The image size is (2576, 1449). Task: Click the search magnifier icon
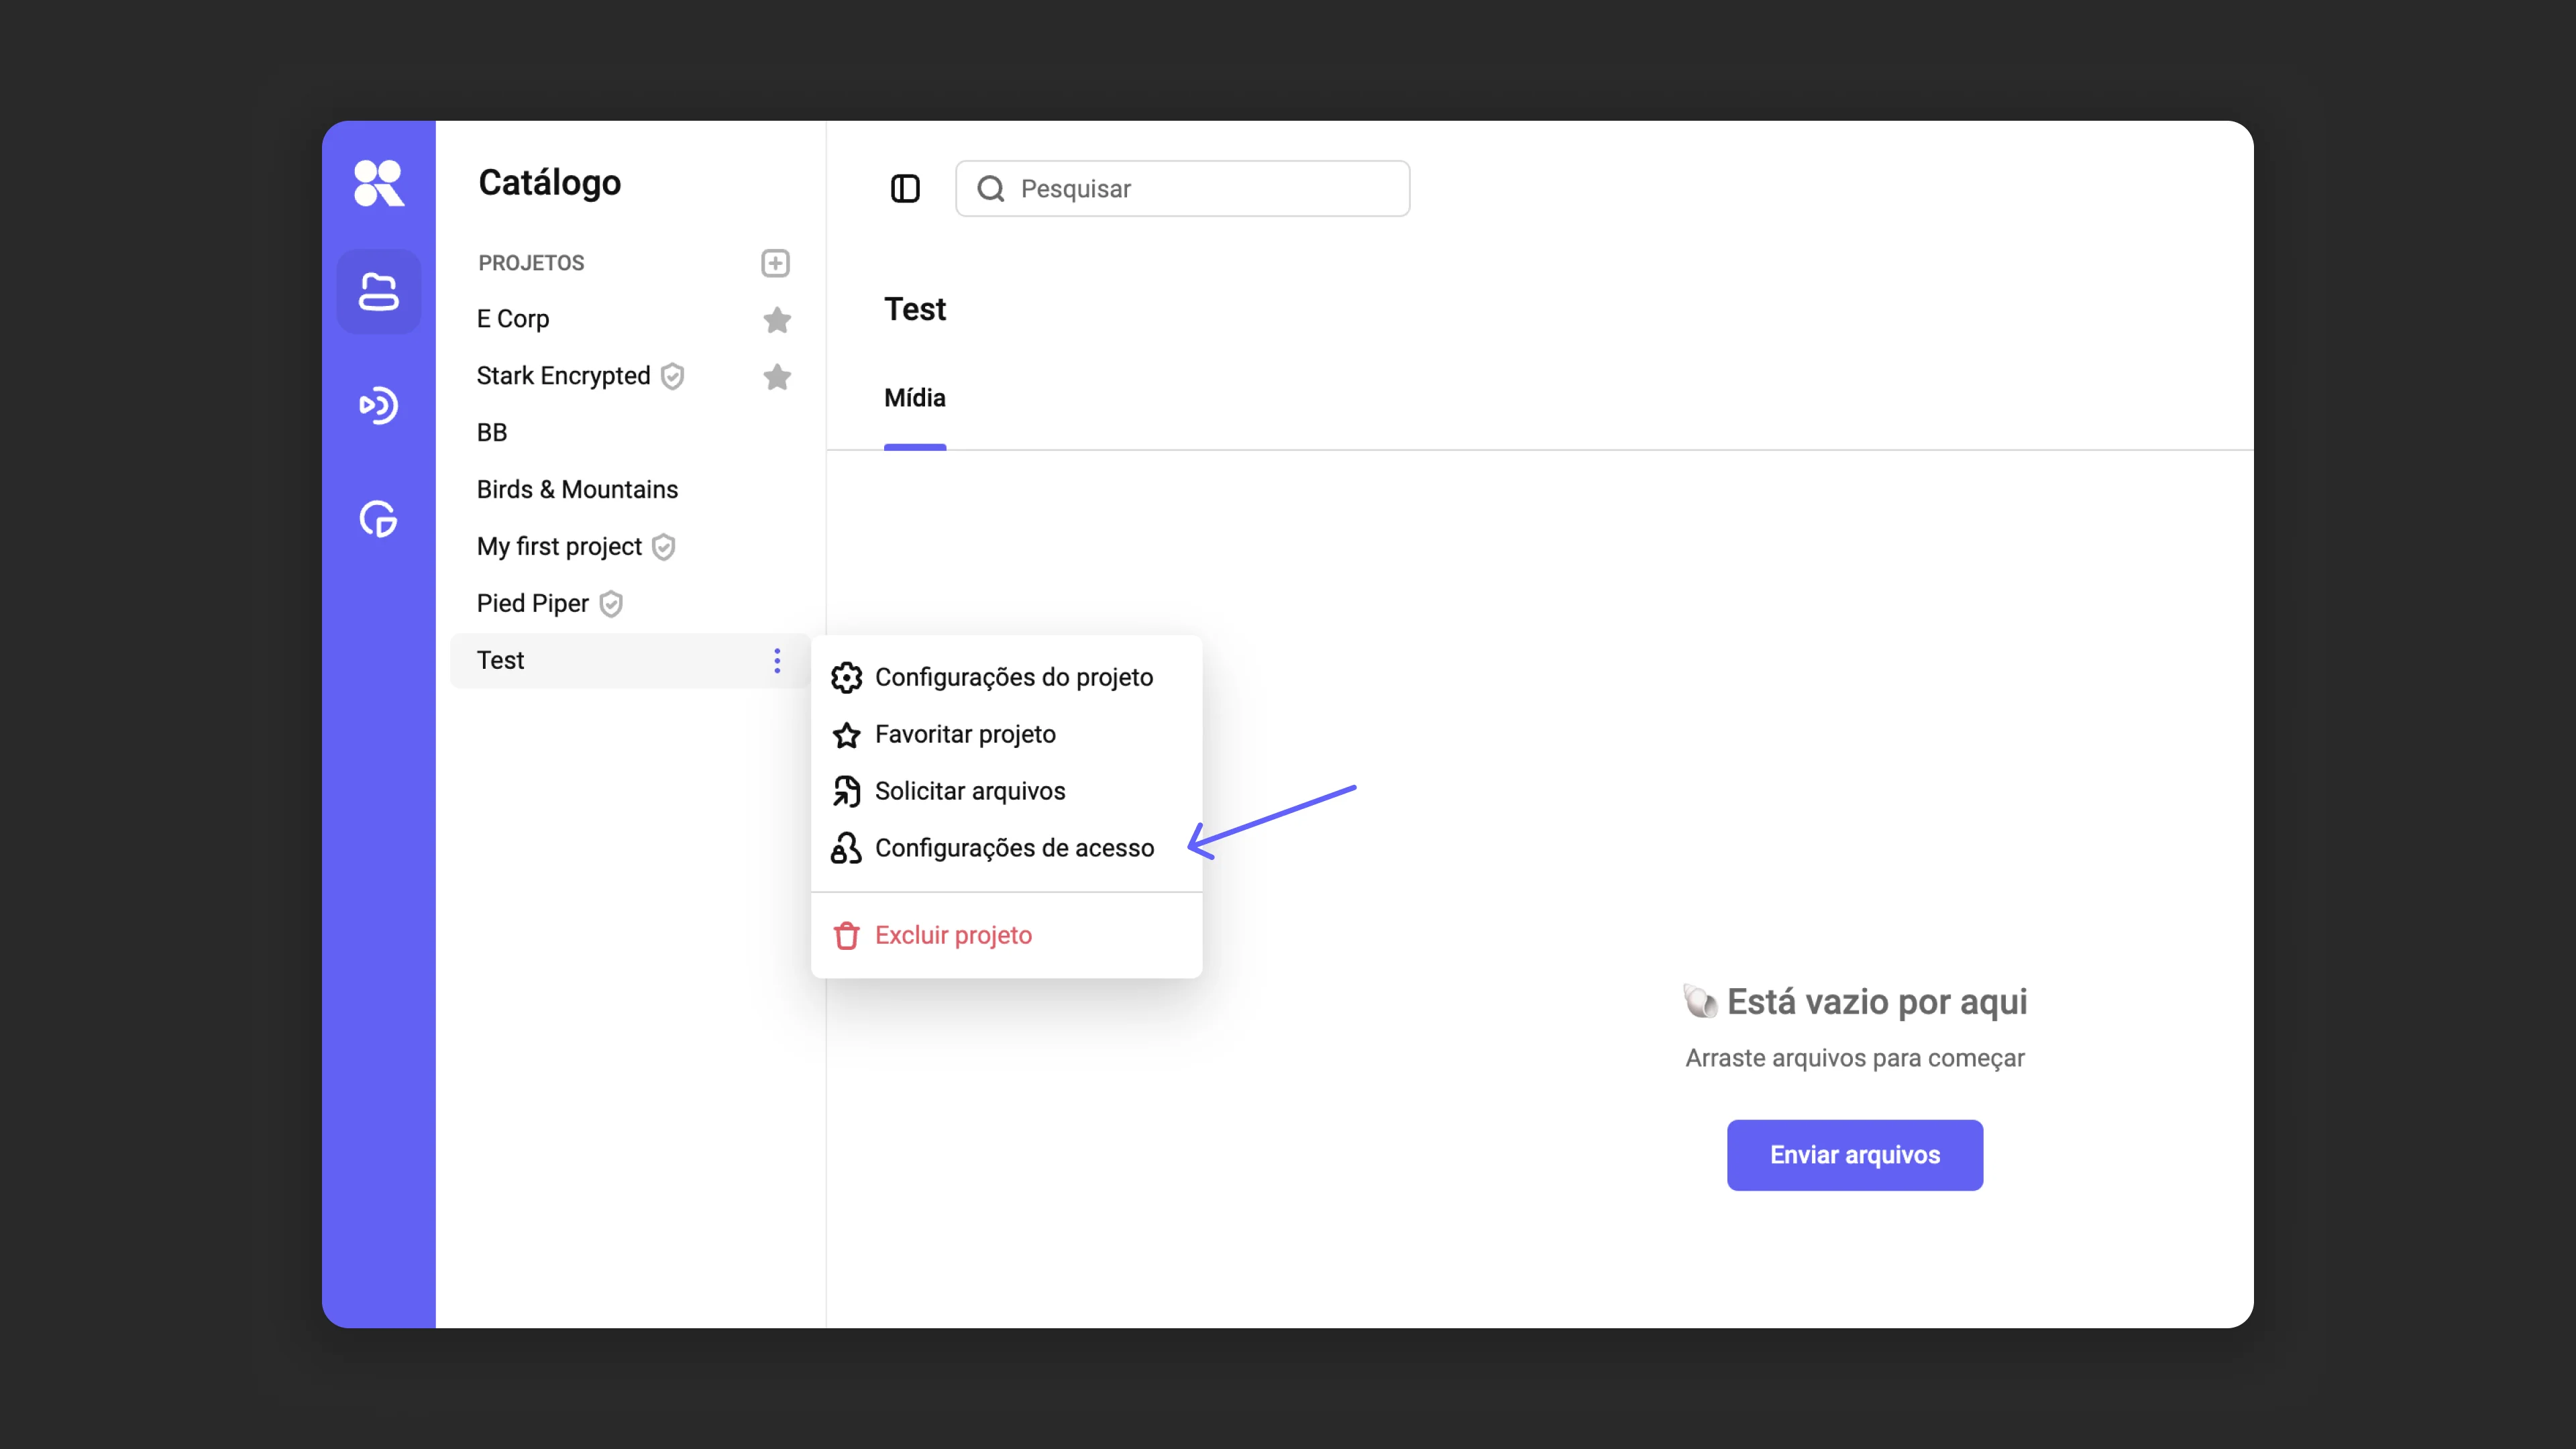(990, 188)
